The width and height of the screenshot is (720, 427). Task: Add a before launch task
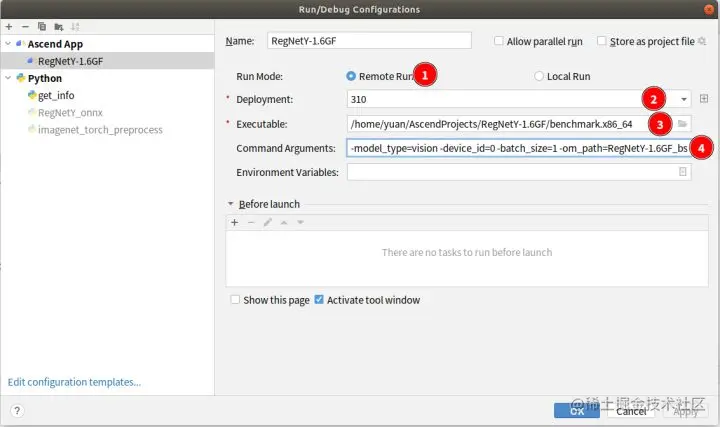coord(235,222)
